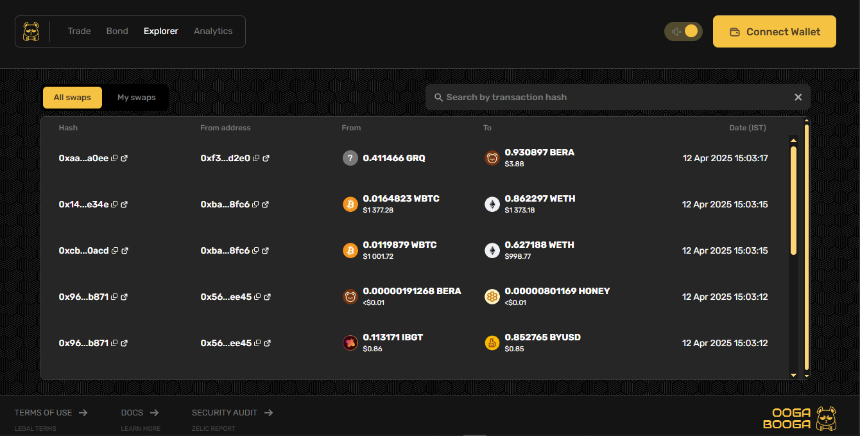
Task: Open hash 0x96...b871 externally in the HONEY row
Action: click(124, 297)
